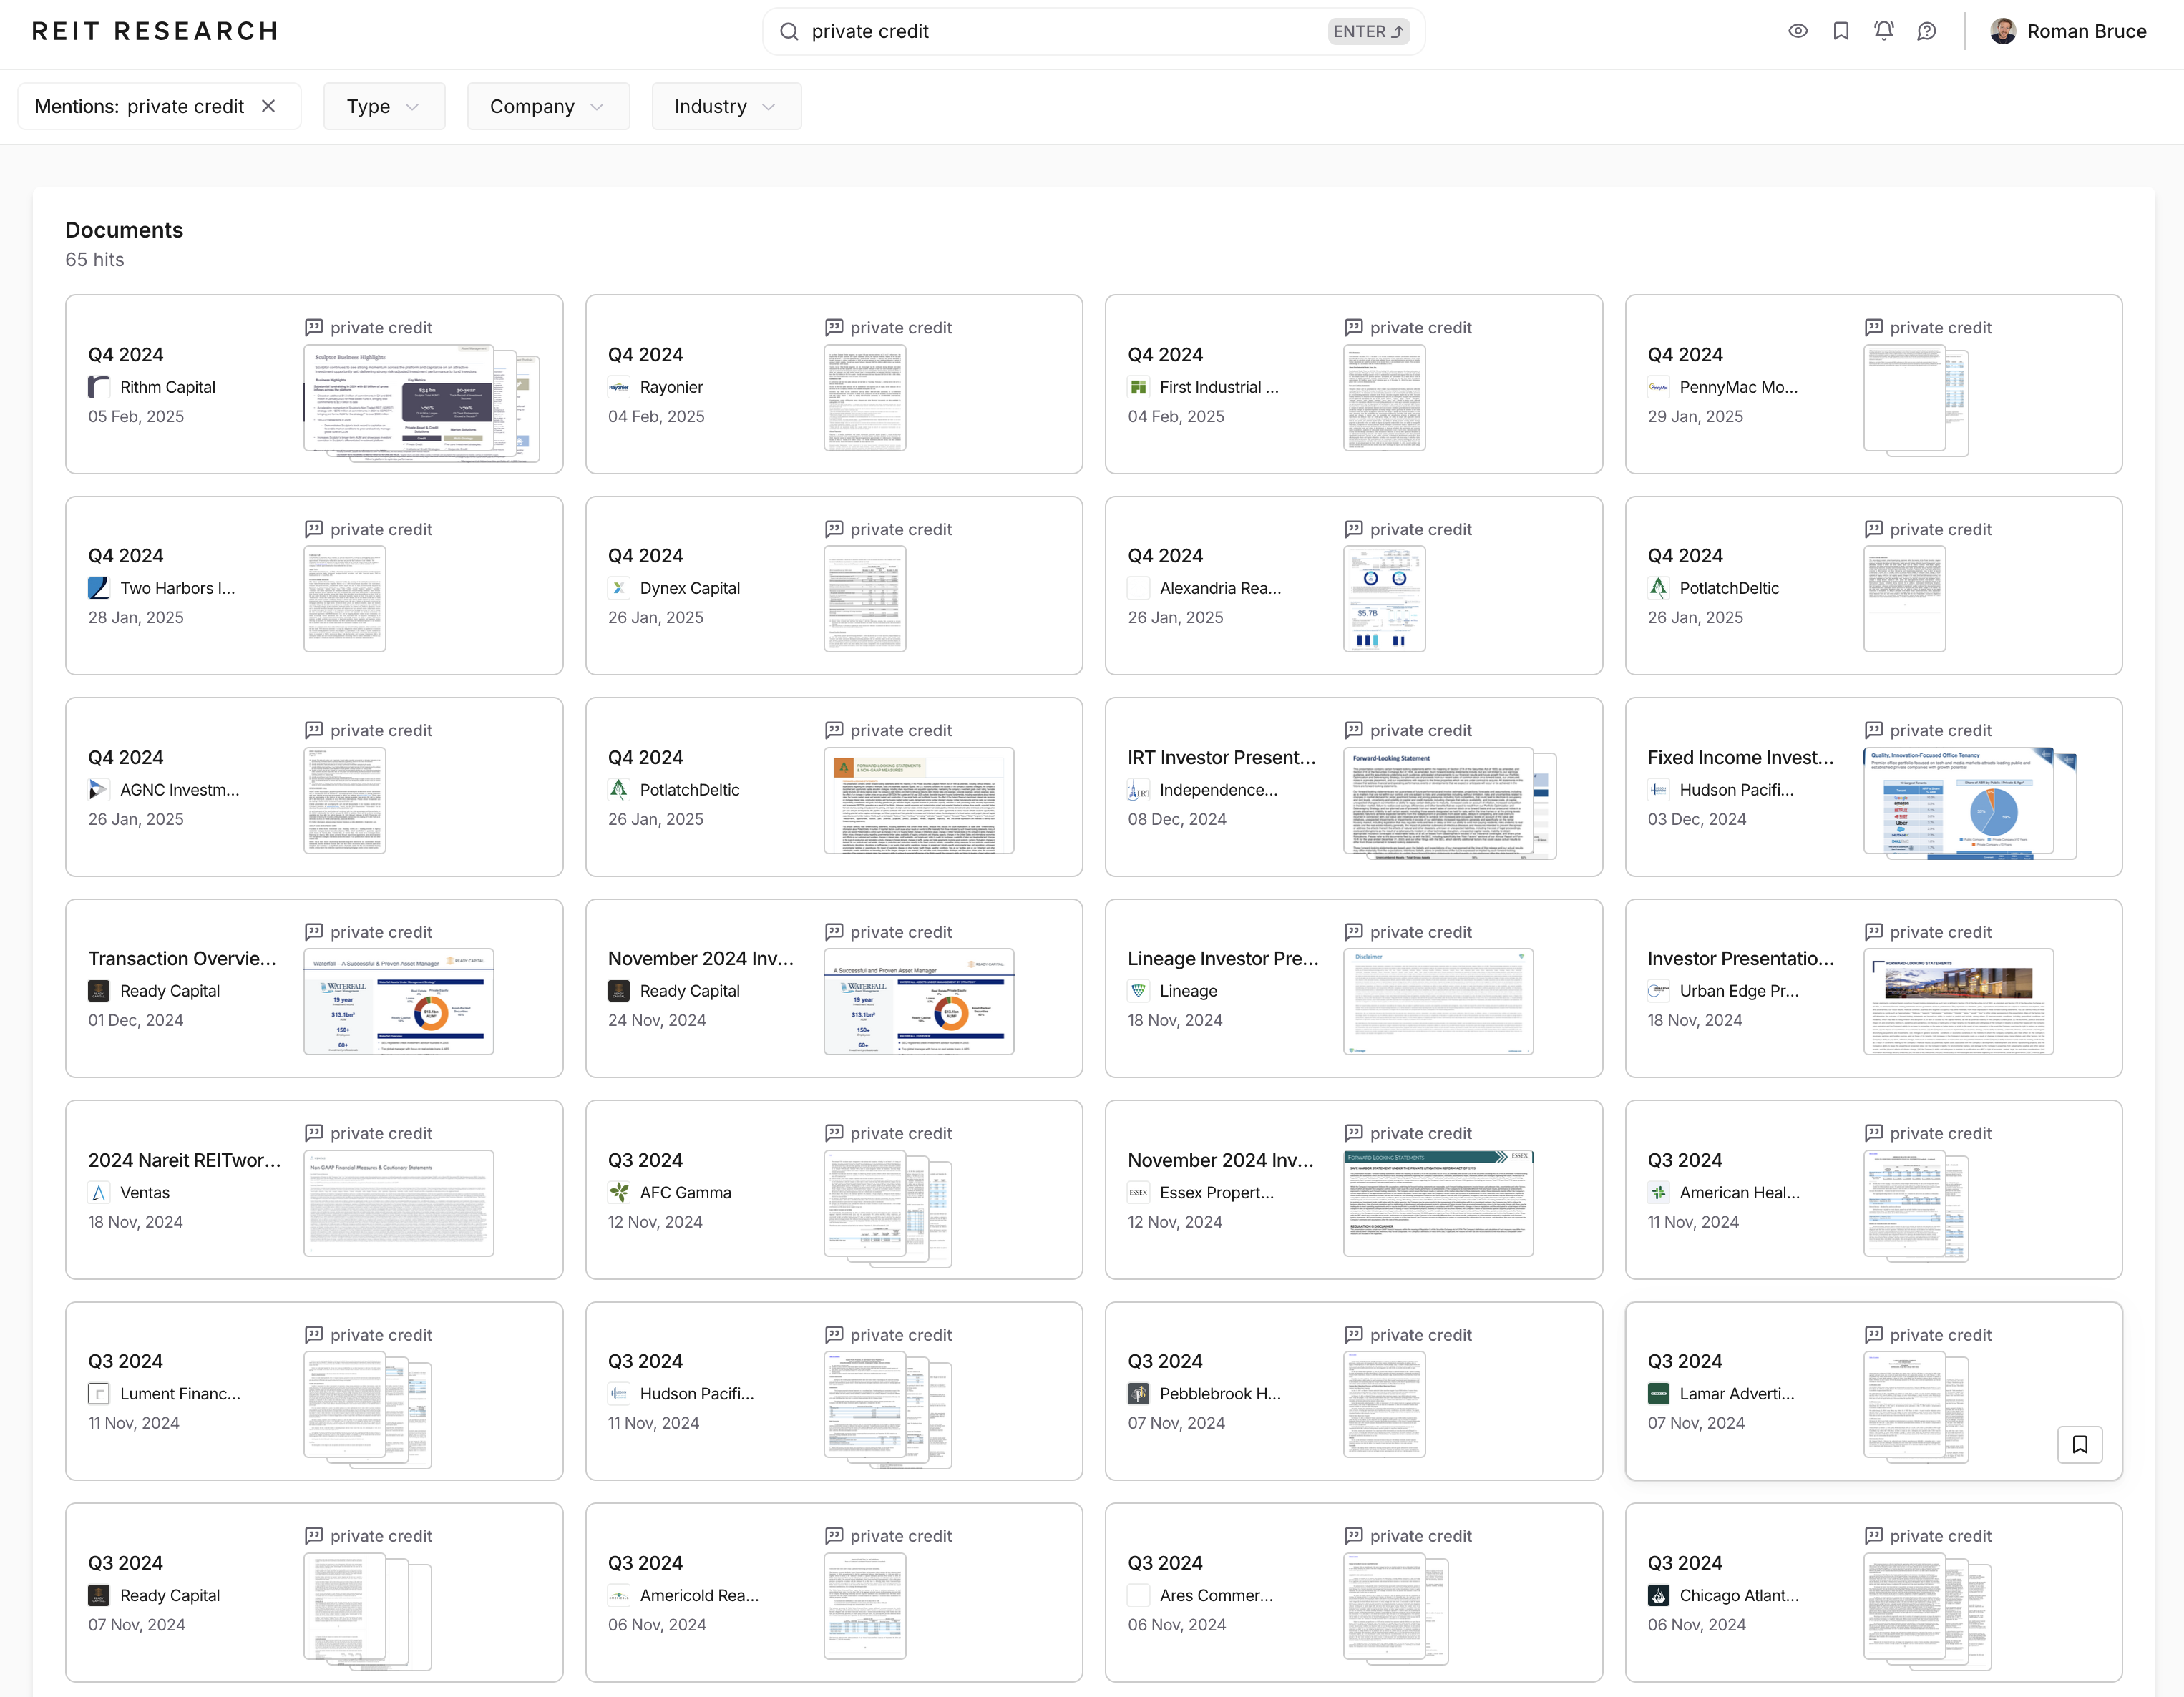The height and width of the screenshot is (1697, 2184).
Task: Select First Industrial company name
Action: (x=1220, y=387)
